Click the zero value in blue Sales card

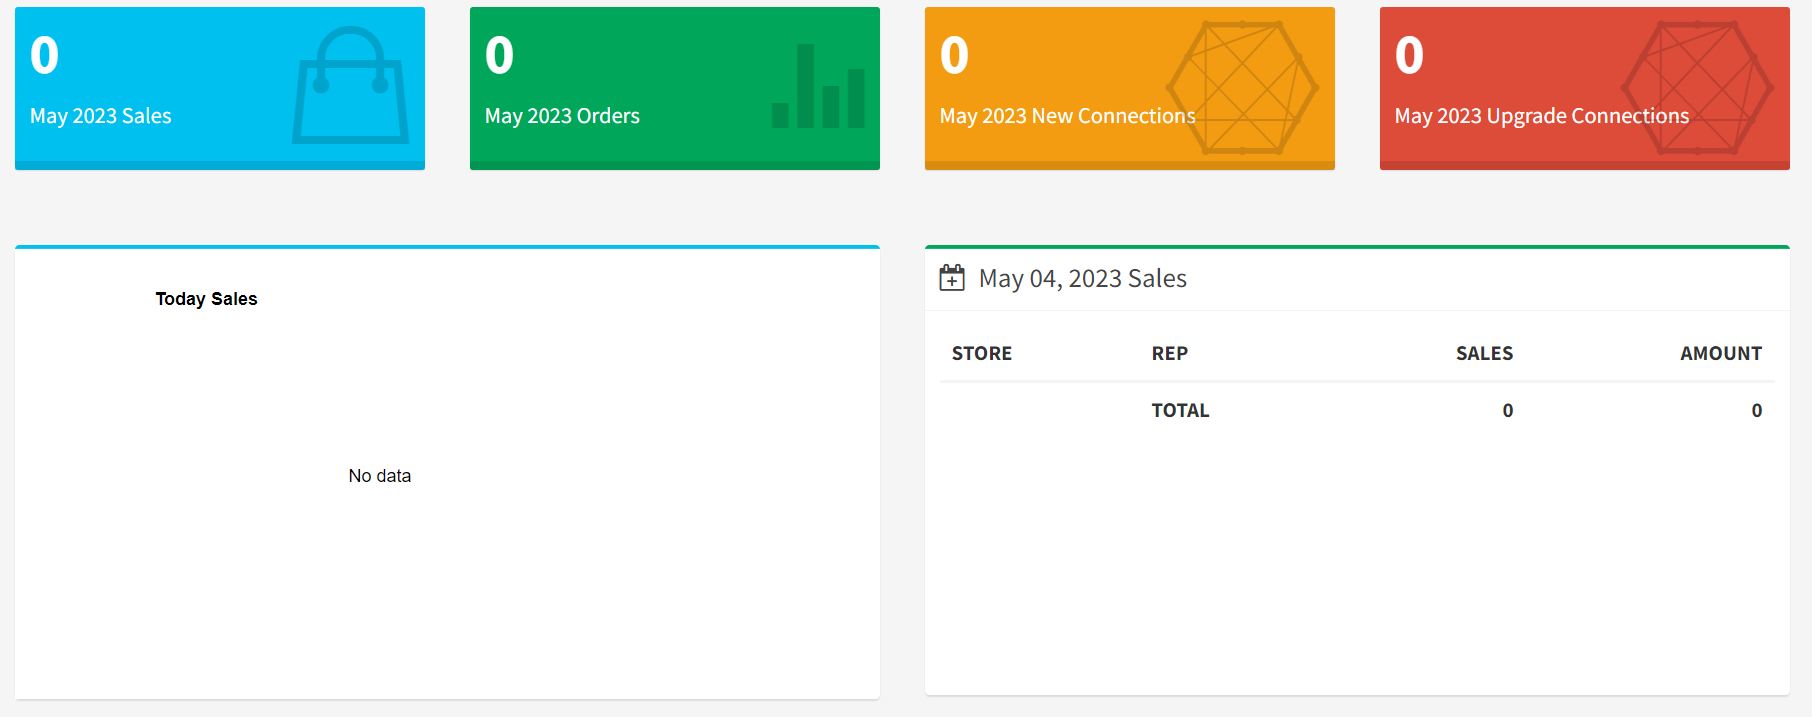[x=44, y=56]
